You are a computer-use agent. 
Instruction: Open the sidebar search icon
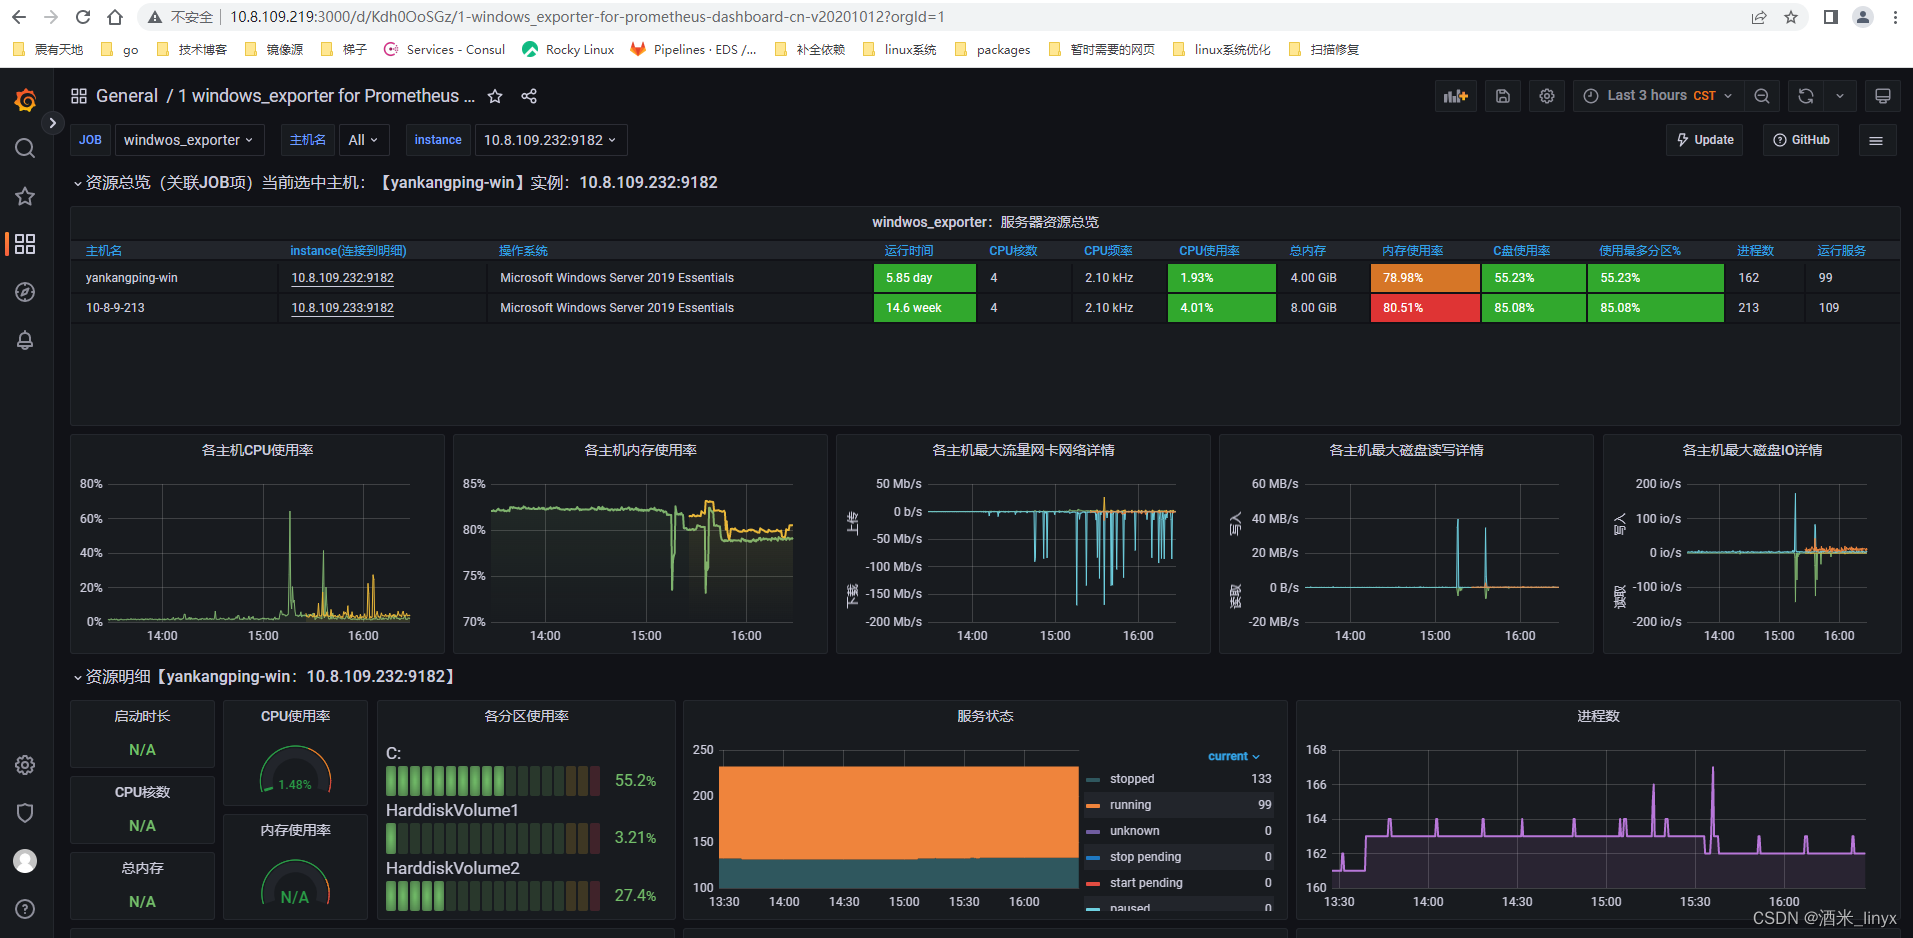click(25, 148)
